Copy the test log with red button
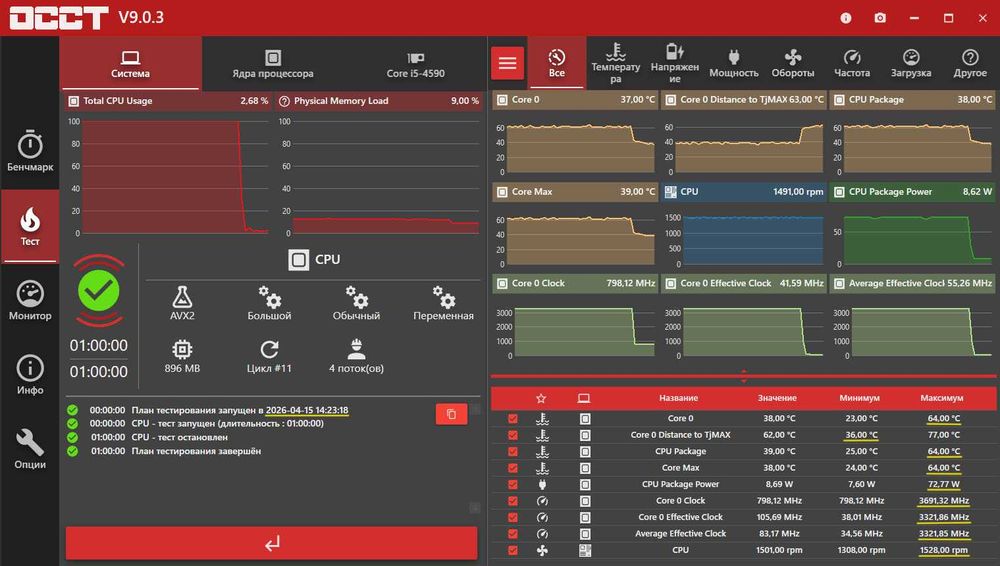This screenshot has width=1000, height=566. [452, 414]
